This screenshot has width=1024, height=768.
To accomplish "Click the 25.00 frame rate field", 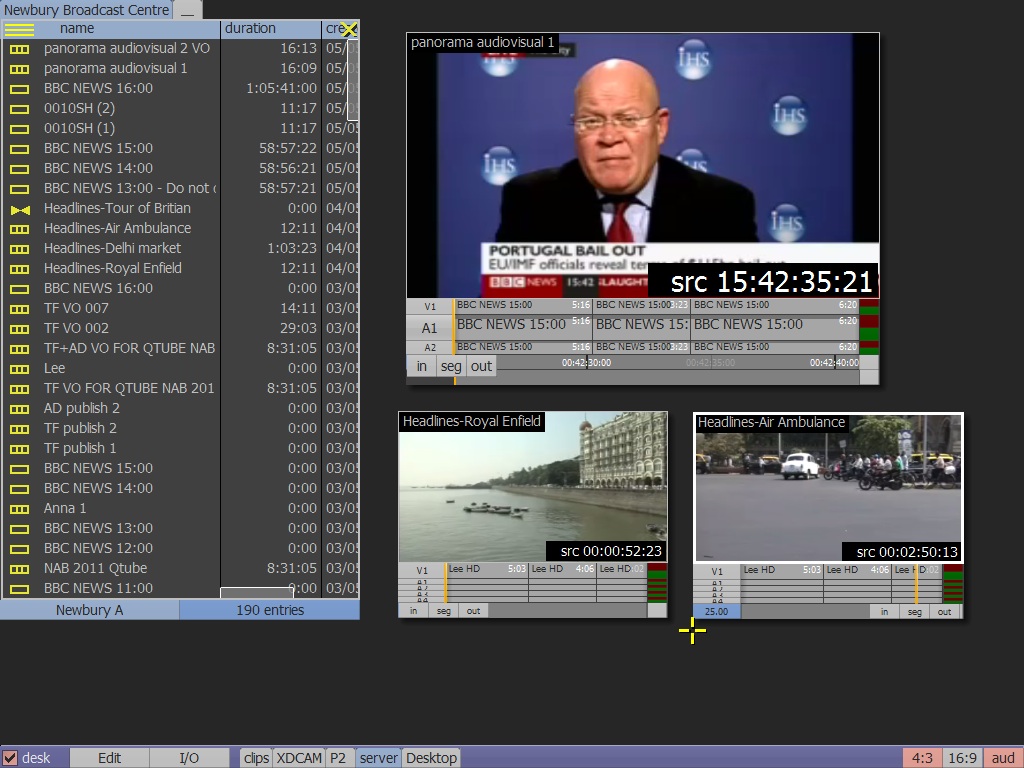I will click(x=716, y=612).
